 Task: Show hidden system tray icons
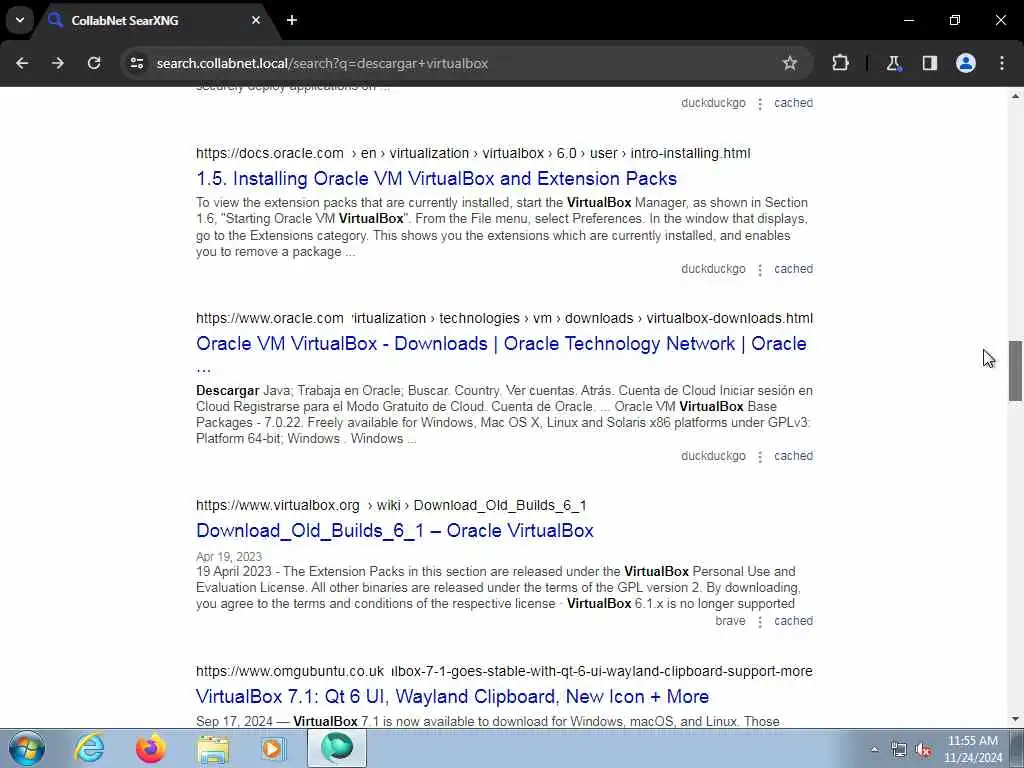[x=874, y=750]
